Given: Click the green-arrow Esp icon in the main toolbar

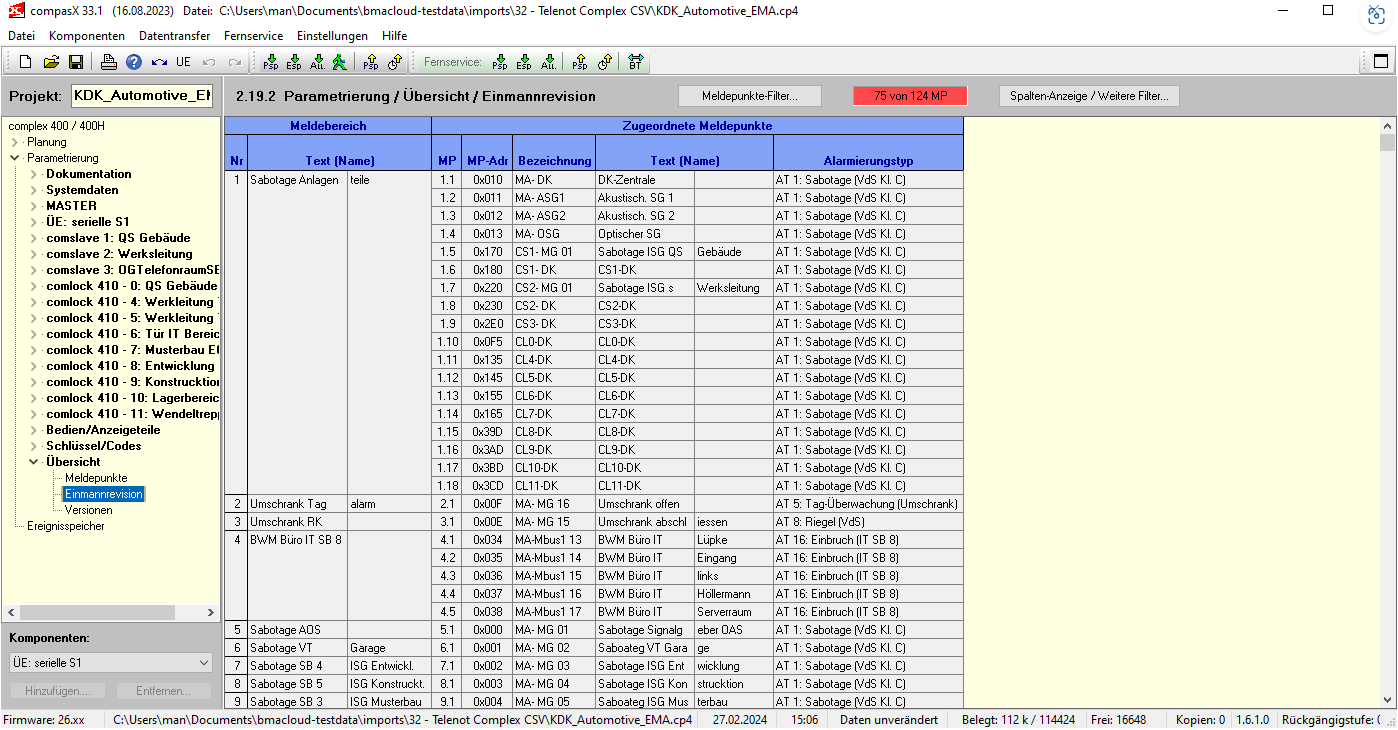Looking at the screenshot, I should click(294, 62).
